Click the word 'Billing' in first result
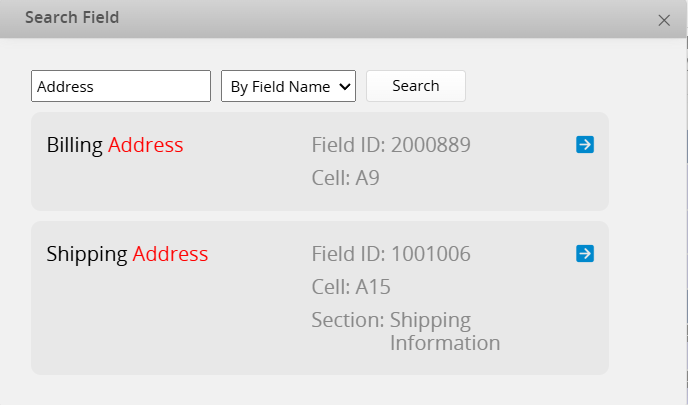 coord(75,145)
